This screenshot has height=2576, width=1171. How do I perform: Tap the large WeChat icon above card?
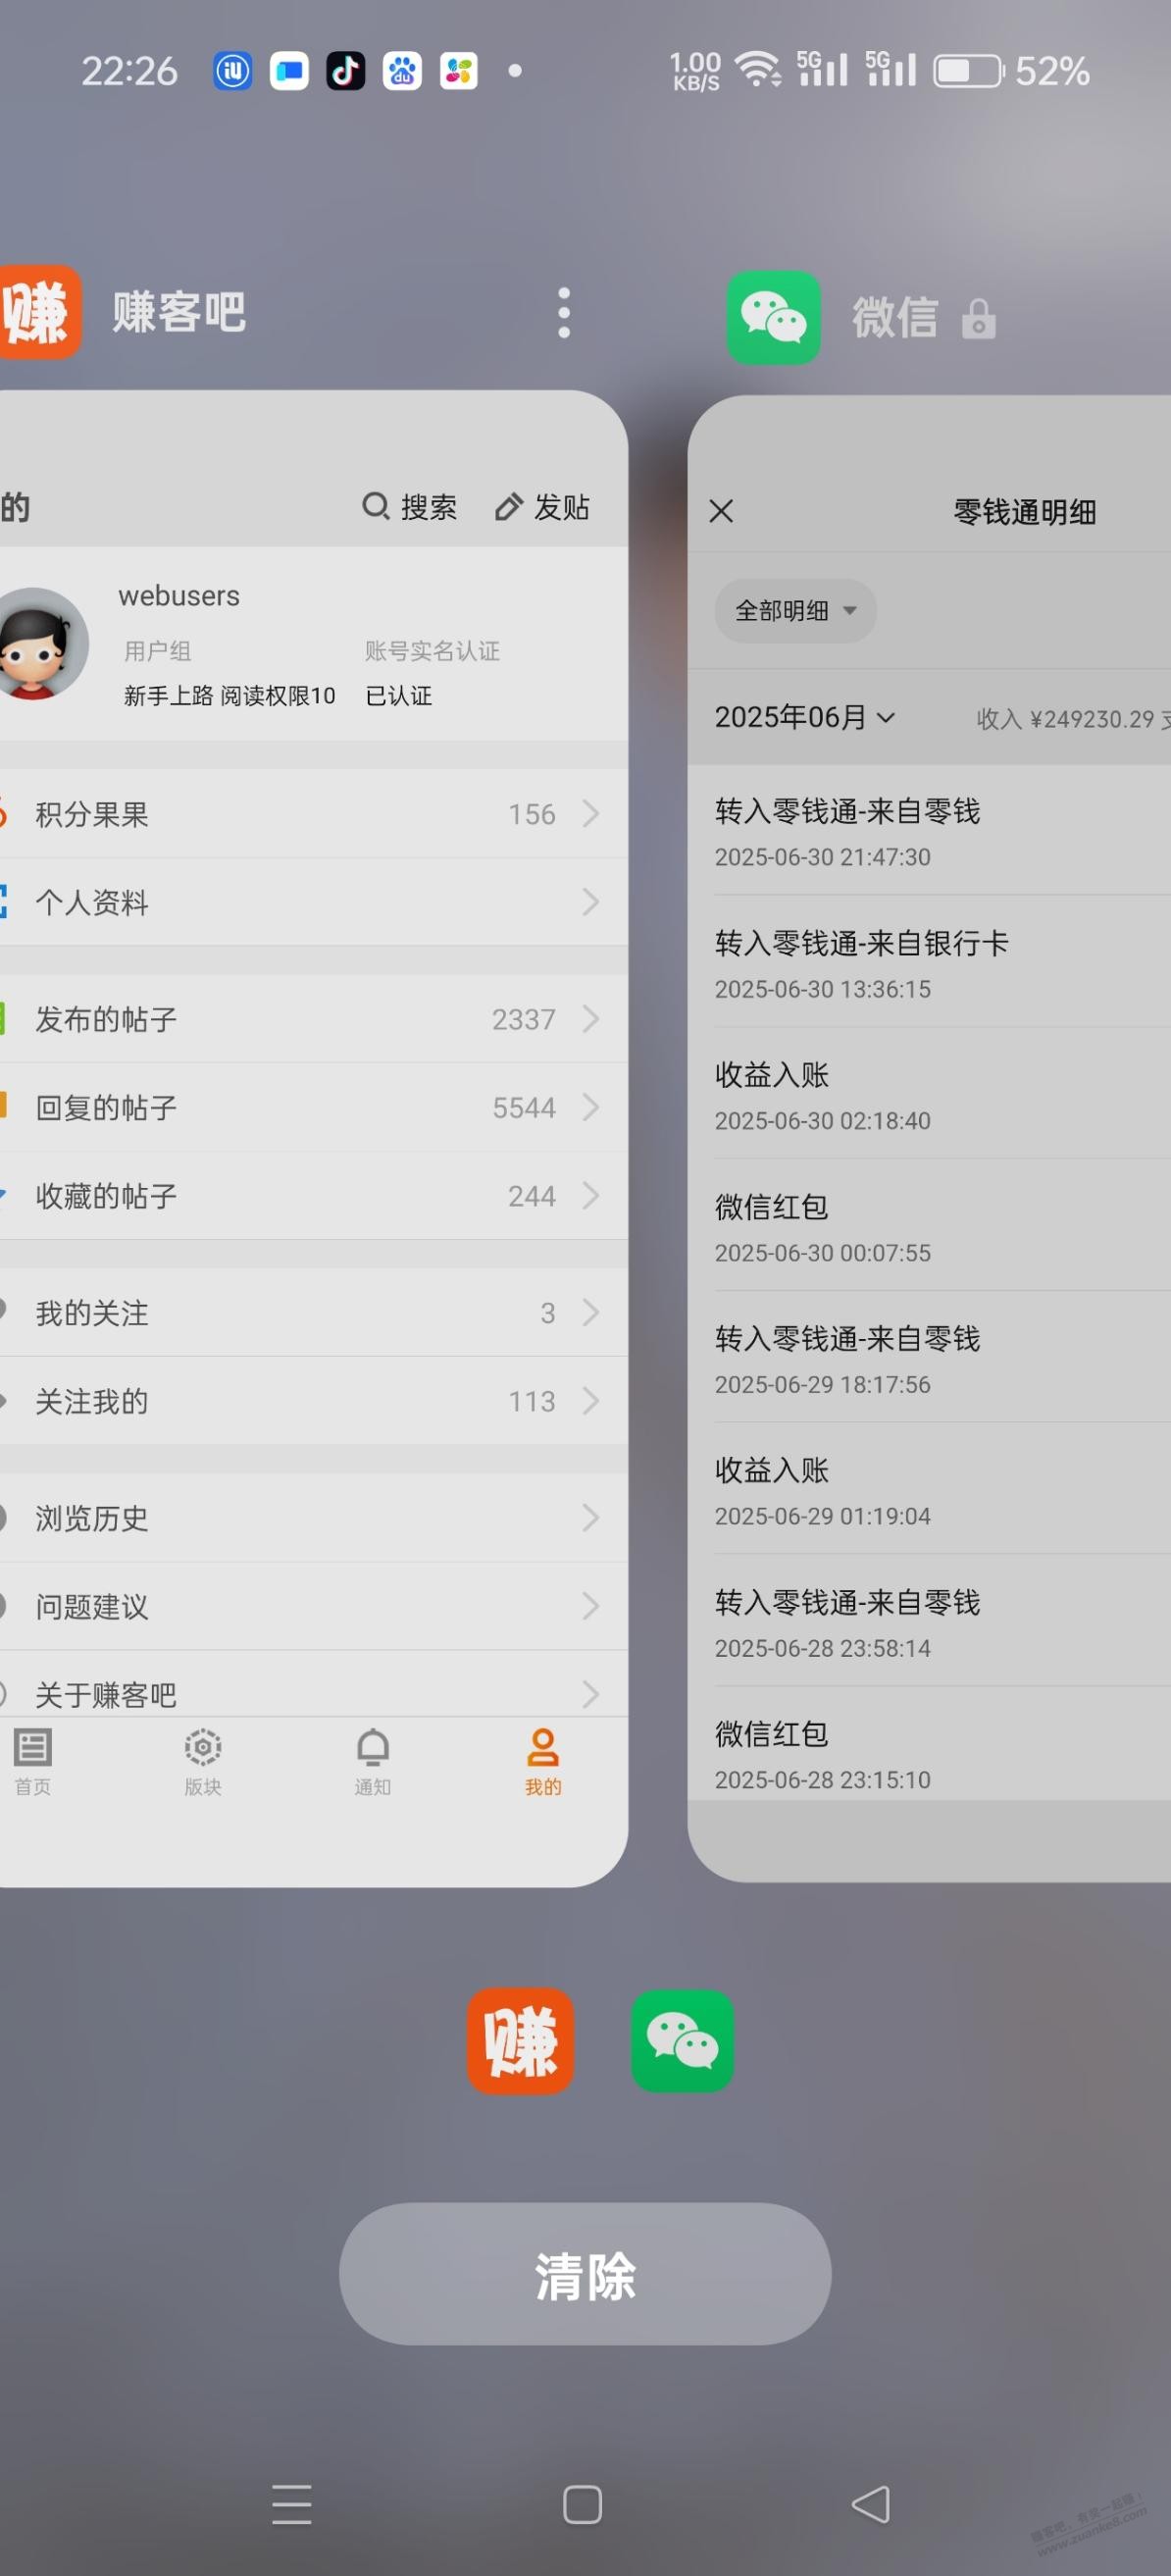[x=773, y=318]
